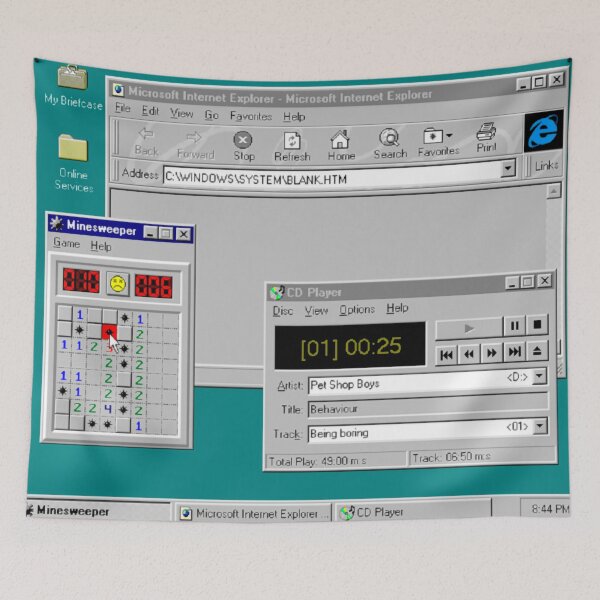Open the Artist drive dropdown in CD Player
The height and width of the screenshot is (600, 600).
[539, 377]
